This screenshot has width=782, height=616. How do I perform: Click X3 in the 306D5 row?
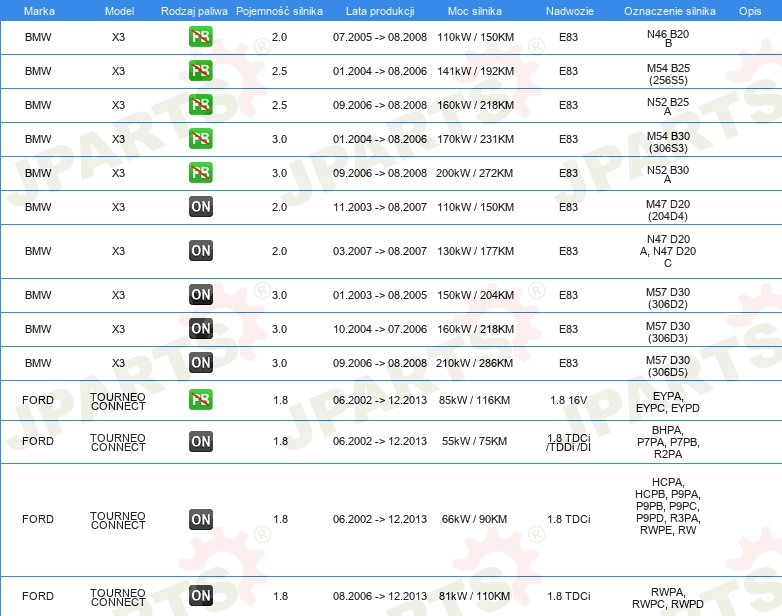(x=118, y=363)
